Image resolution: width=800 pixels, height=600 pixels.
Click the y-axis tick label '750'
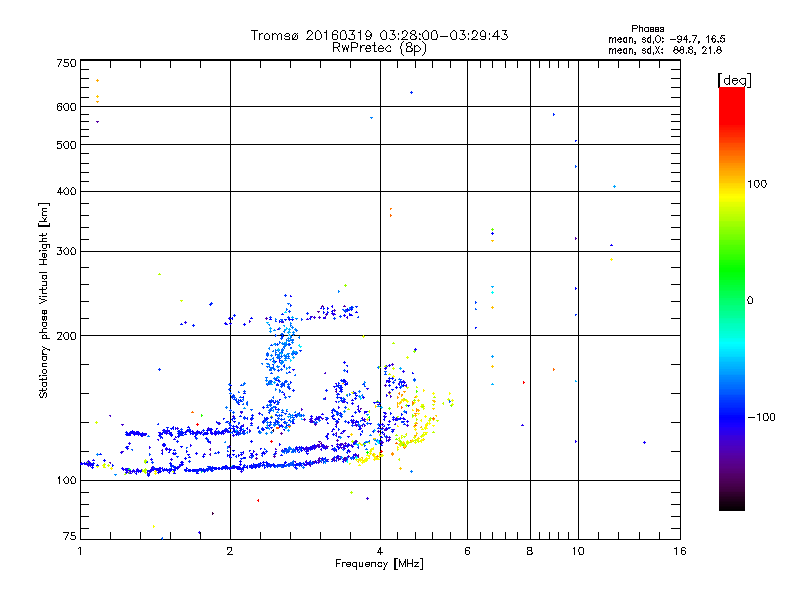coord(66,63)
